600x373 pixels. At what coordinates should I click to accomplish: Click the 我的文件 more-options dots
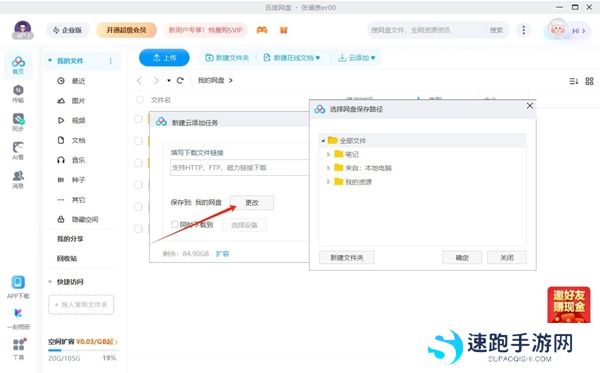pyautogui.click(x=111, y=61)
